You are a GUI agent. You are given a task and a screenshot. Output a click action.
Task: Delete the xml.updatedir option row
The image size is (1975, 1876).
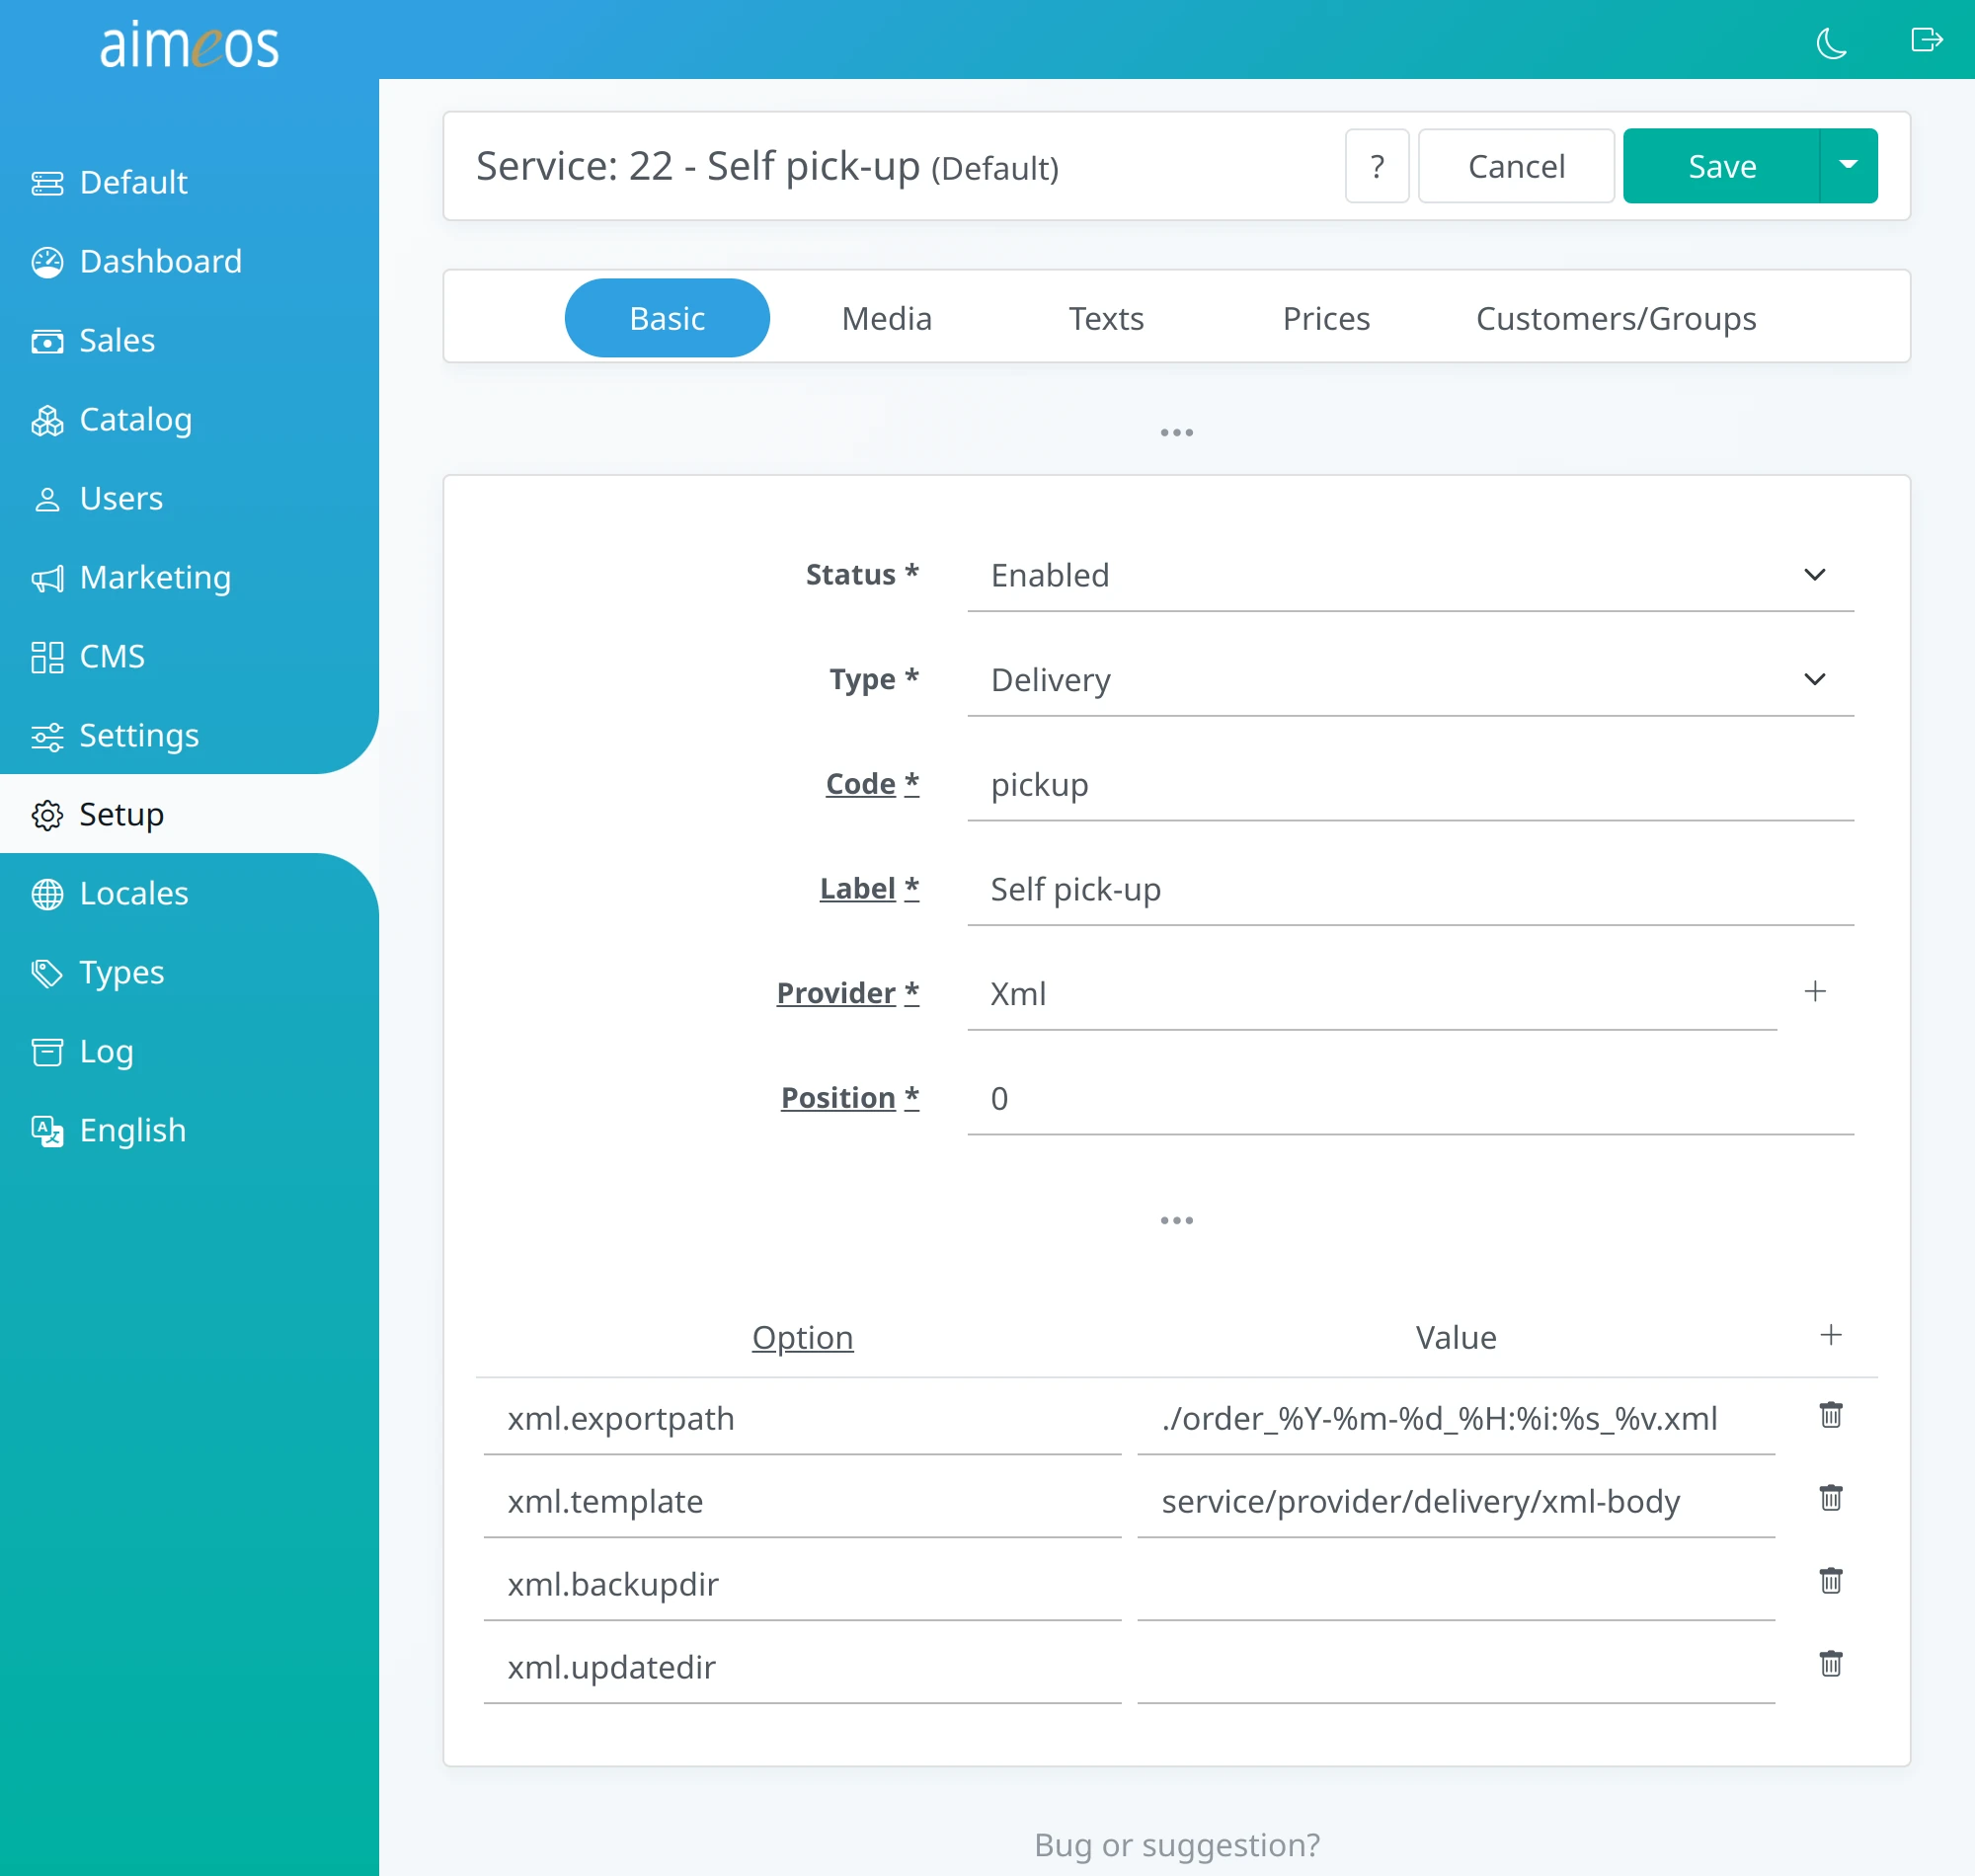(1830, 1663)
